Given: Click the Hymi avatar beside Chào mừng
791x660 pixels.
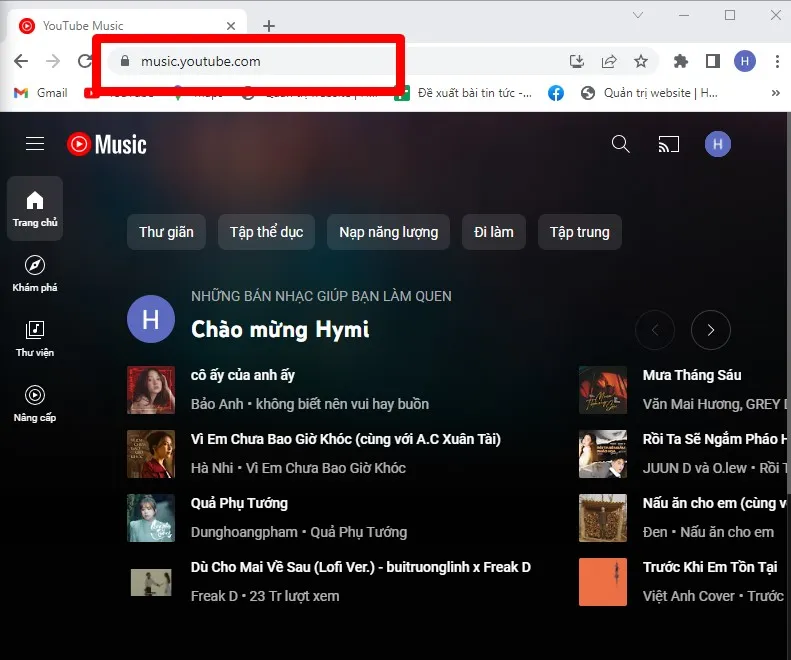Looking at the screenshot, I should pos(151,319).
